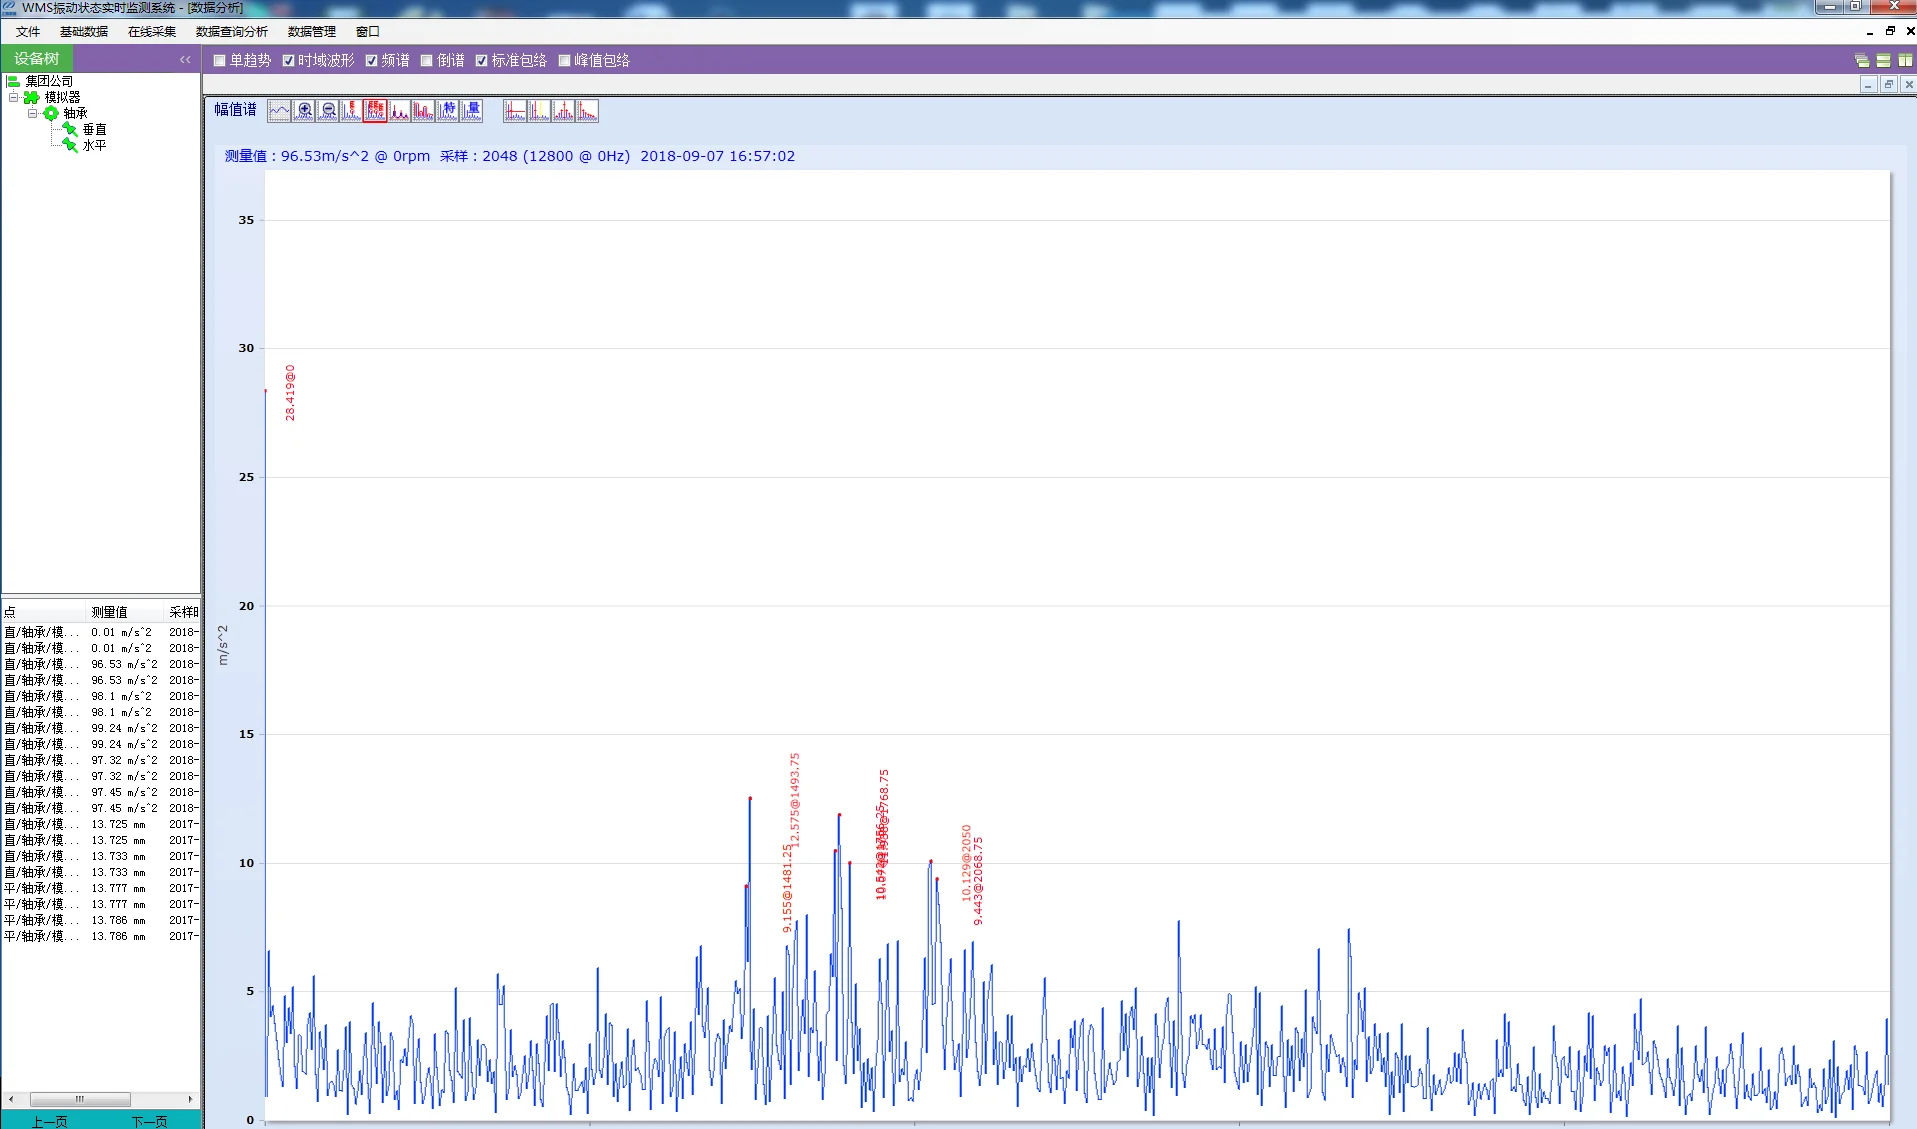The image size is (1917, 1129).
Task: Click the zoom-out magnifier on the spectrum toolbar
Action: (x=328, y=111)
